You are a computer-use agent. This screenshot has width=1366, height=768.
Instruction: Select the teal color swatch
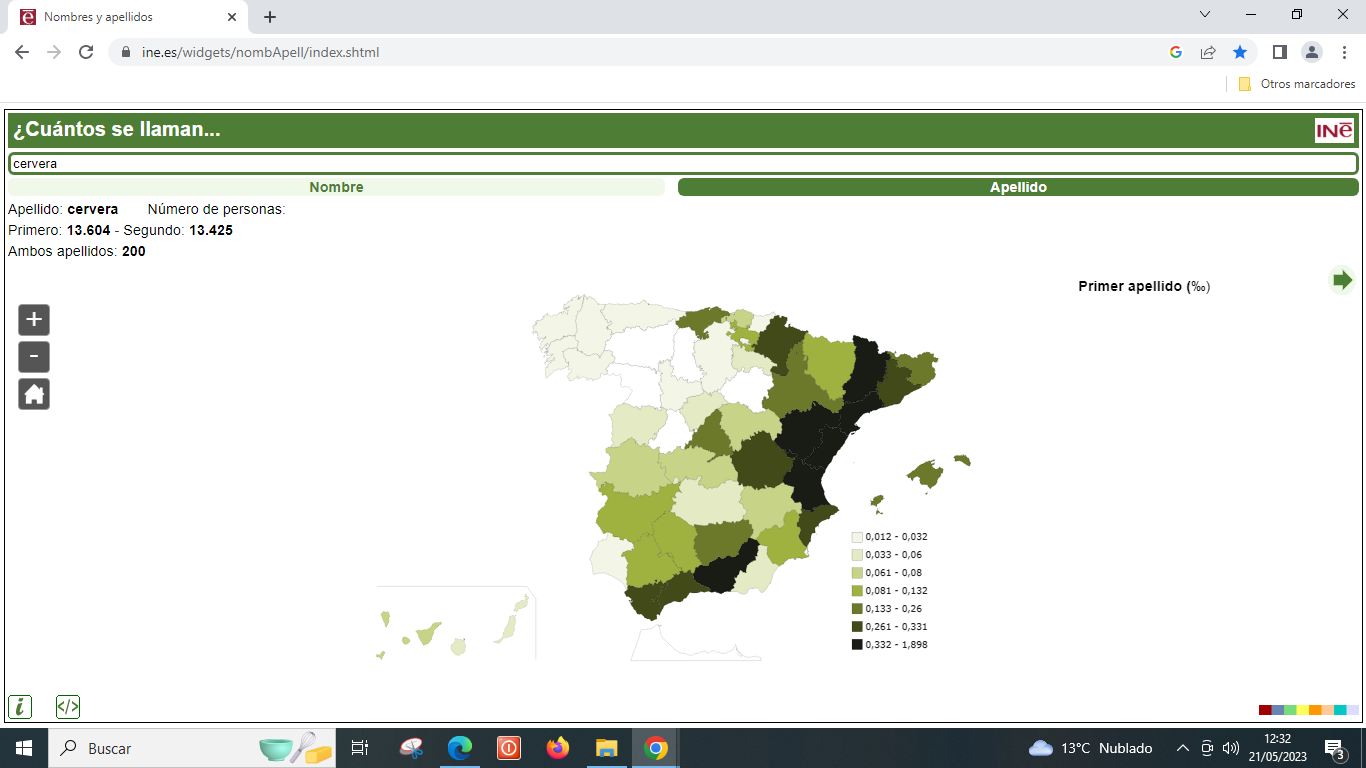point(1340,710)
